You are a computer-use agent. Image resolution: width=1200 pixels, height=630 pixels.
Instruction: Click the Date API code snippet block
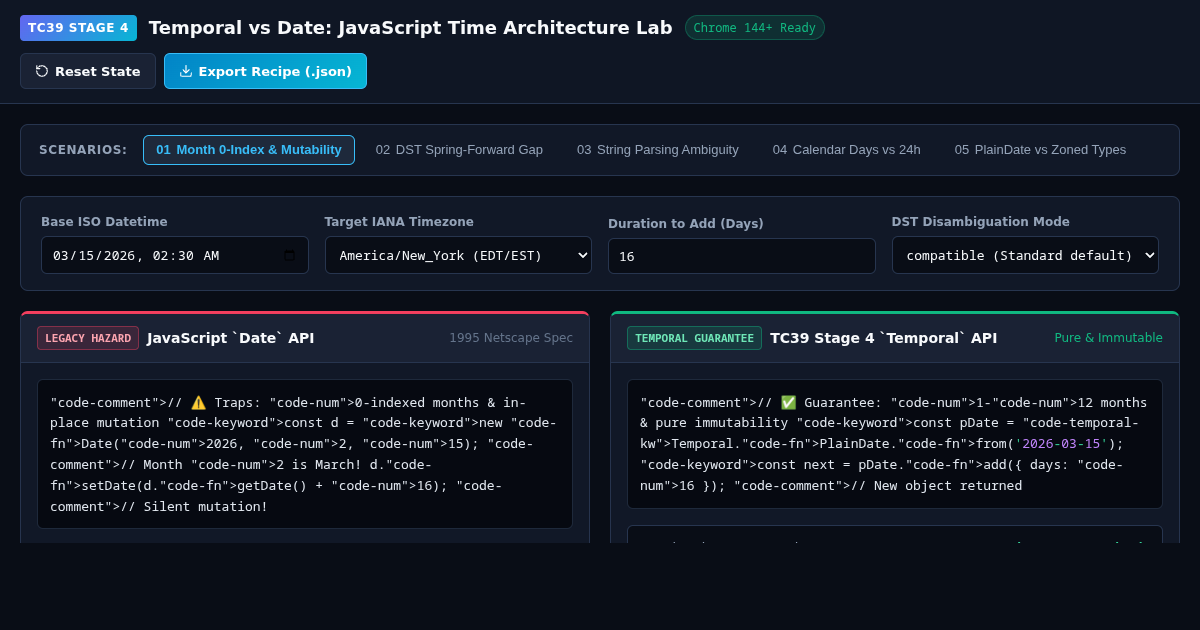click(305, 454)
